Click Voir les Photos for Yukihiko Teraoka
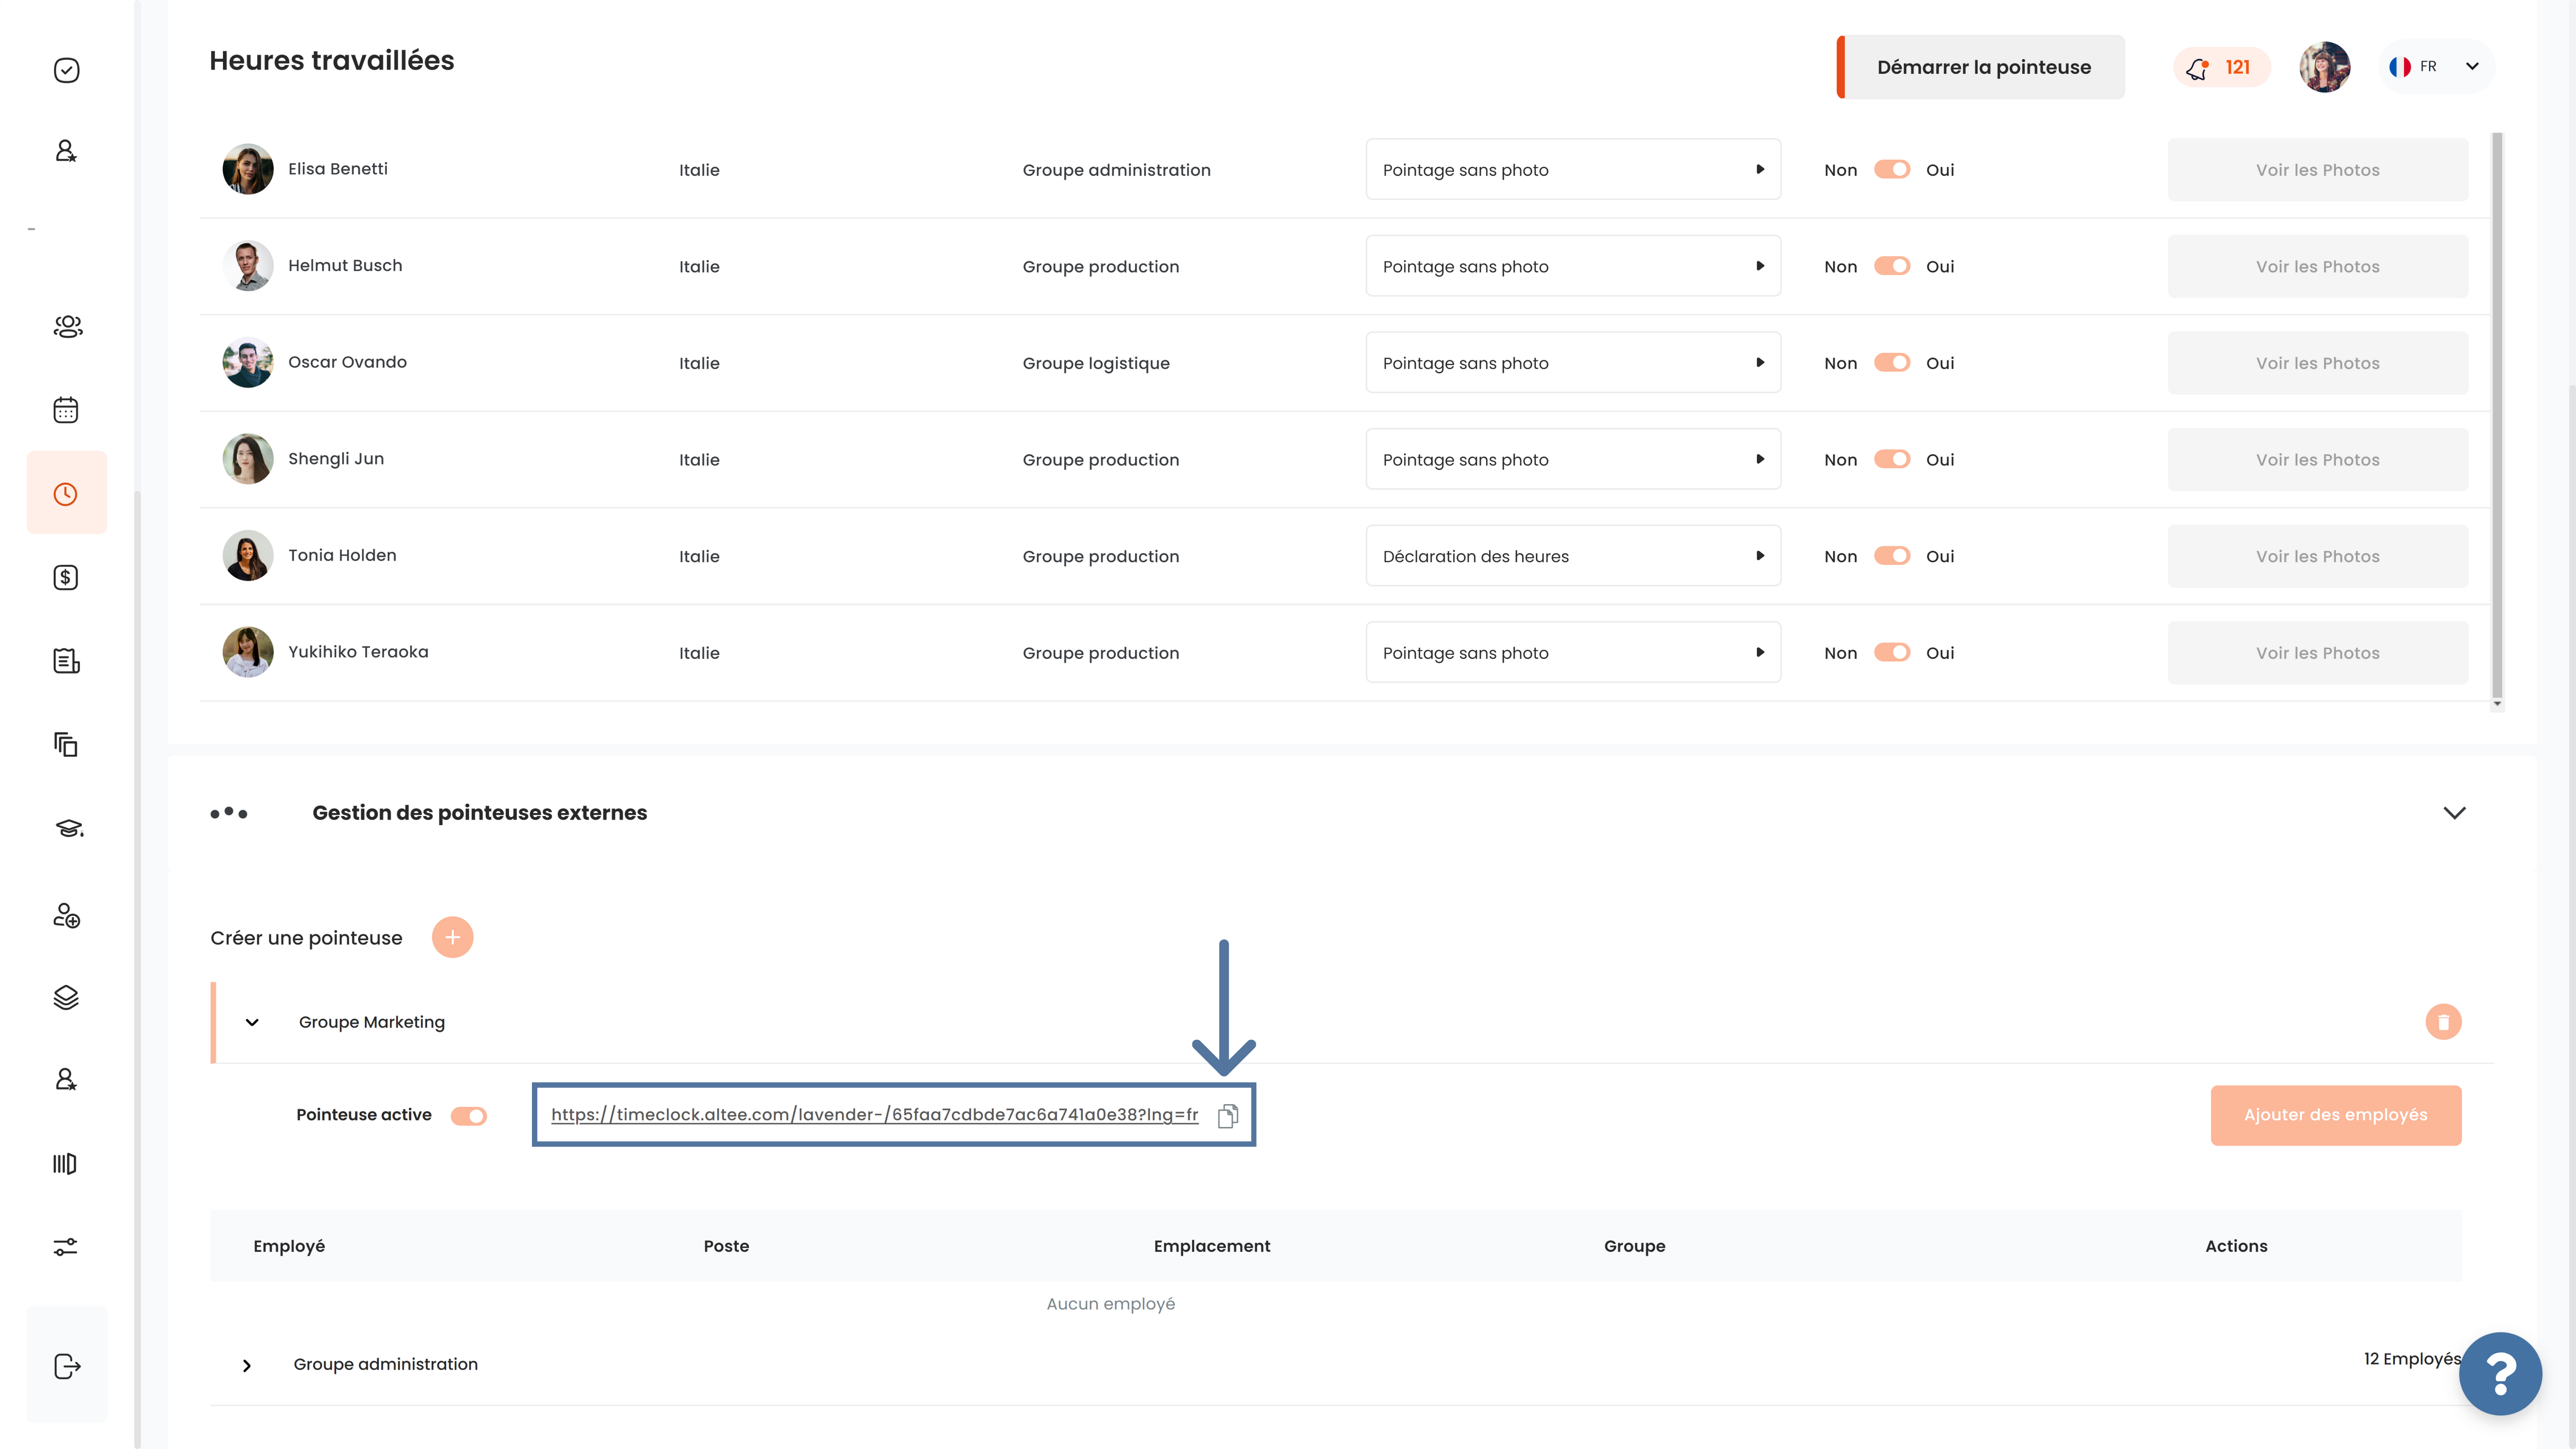The image size is (2576, 1449). pos(2317,652)
